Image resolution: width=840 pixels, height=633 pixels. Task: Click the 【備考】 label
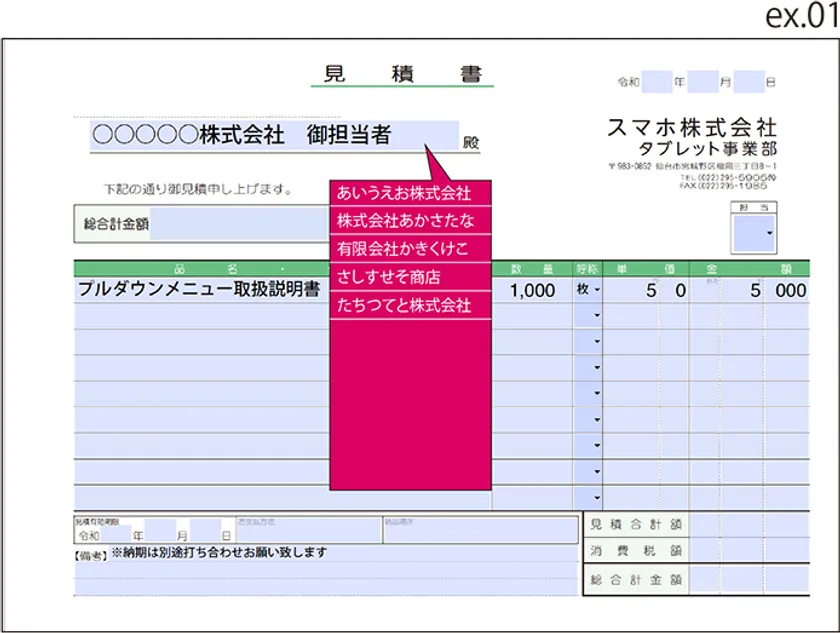[91, 556]
